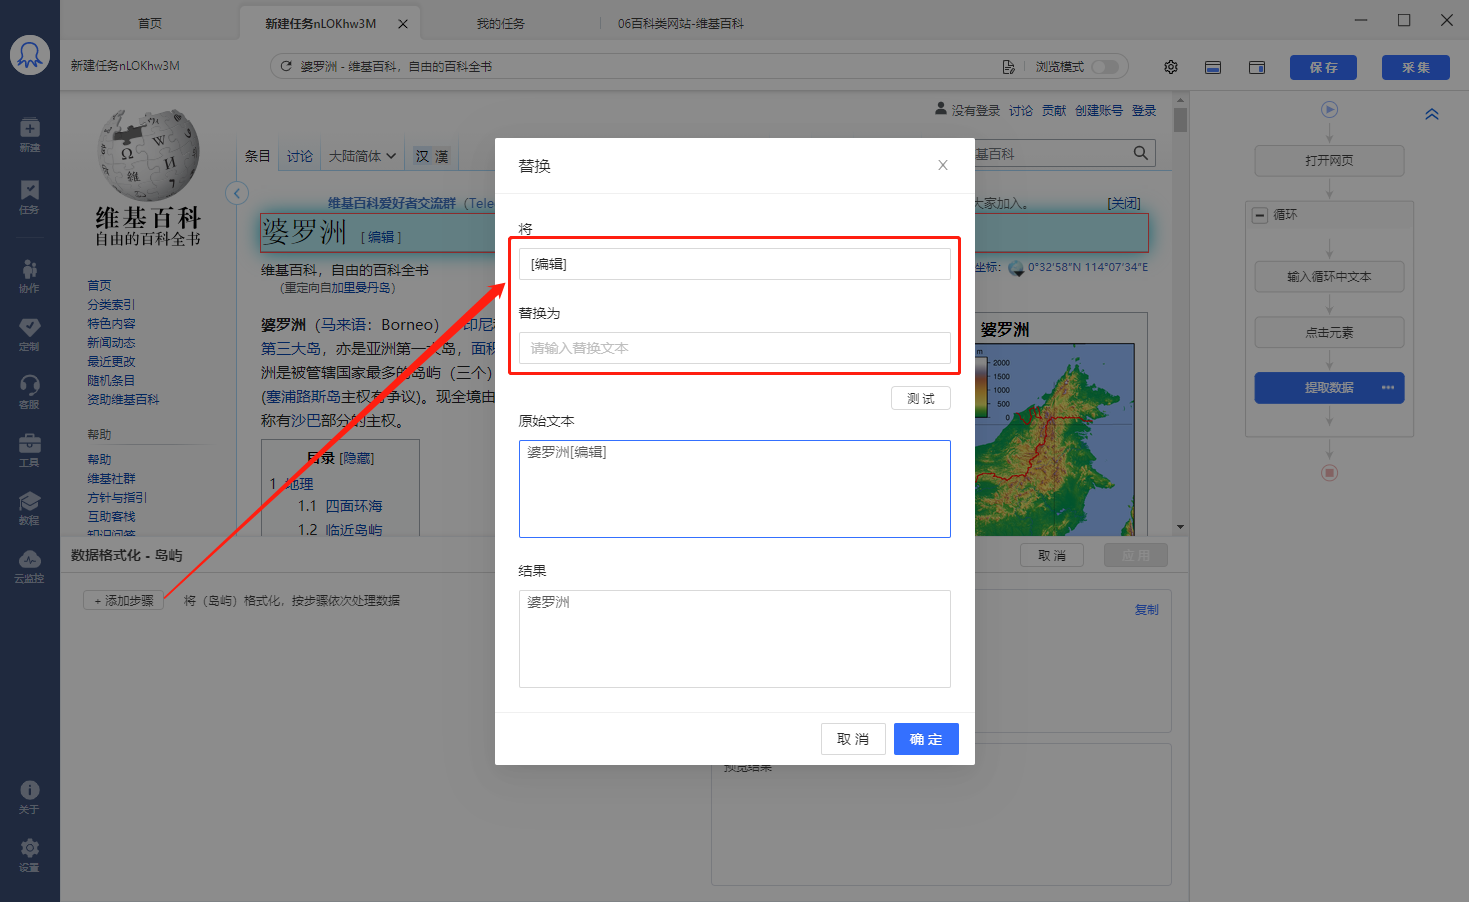The image size is (1469, 902).
Task: Click the Wikipedia globe logo
Action: pos(149,155)
